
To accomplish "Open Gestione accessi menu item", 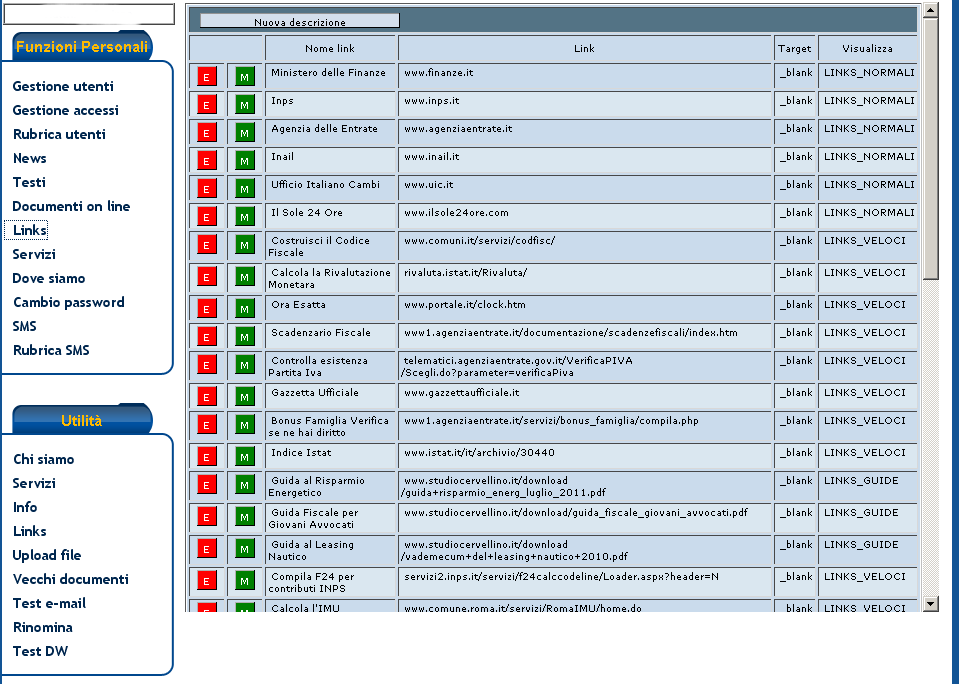I will (65, 110).
